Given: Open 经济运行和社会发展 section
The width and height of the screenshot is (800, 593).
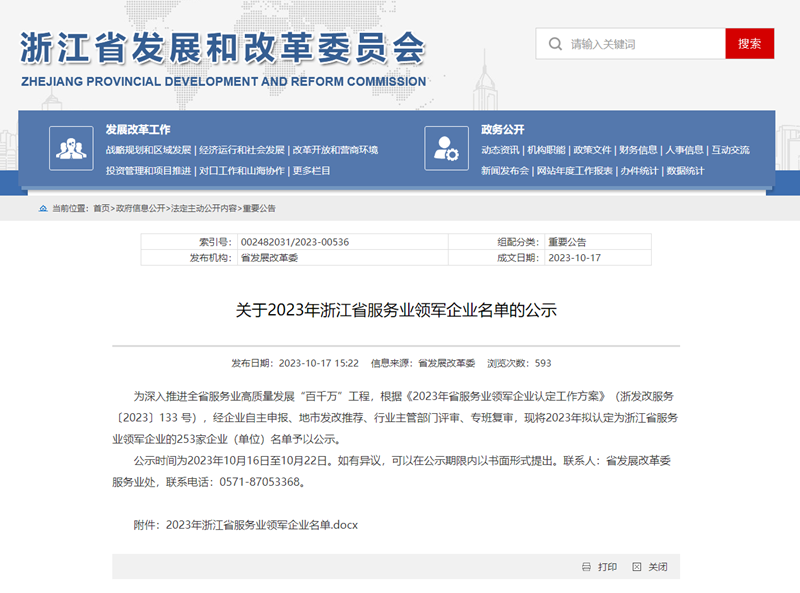Looking at the screenshot, I should (x=241, y=150).
